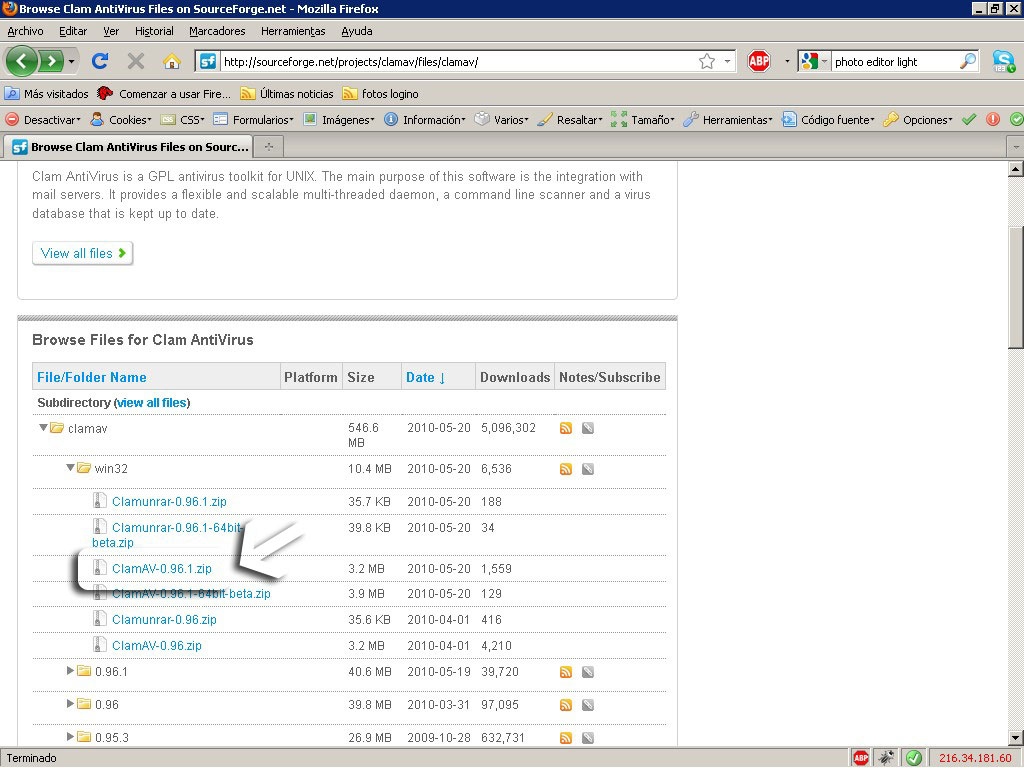1024x768 pixels.
Task: Click the Adblock Plus status bar icon
Action: pyautogui.click(x=861, y=758)
